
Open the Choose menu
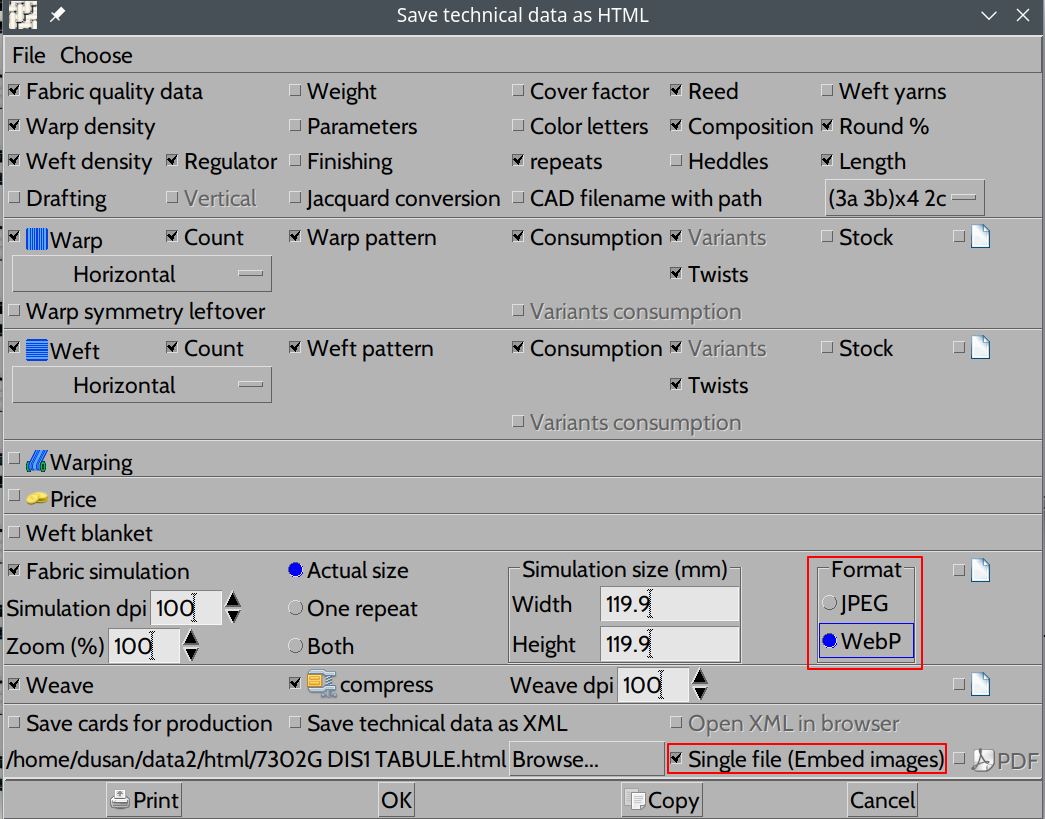click(96, 56)
